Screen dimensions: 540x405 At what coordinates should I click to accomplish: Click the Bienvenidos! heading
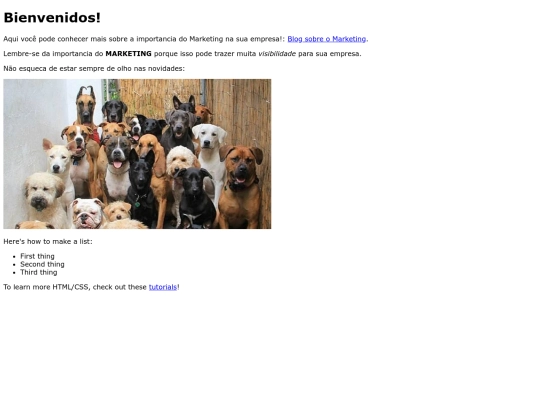[52, 18]
